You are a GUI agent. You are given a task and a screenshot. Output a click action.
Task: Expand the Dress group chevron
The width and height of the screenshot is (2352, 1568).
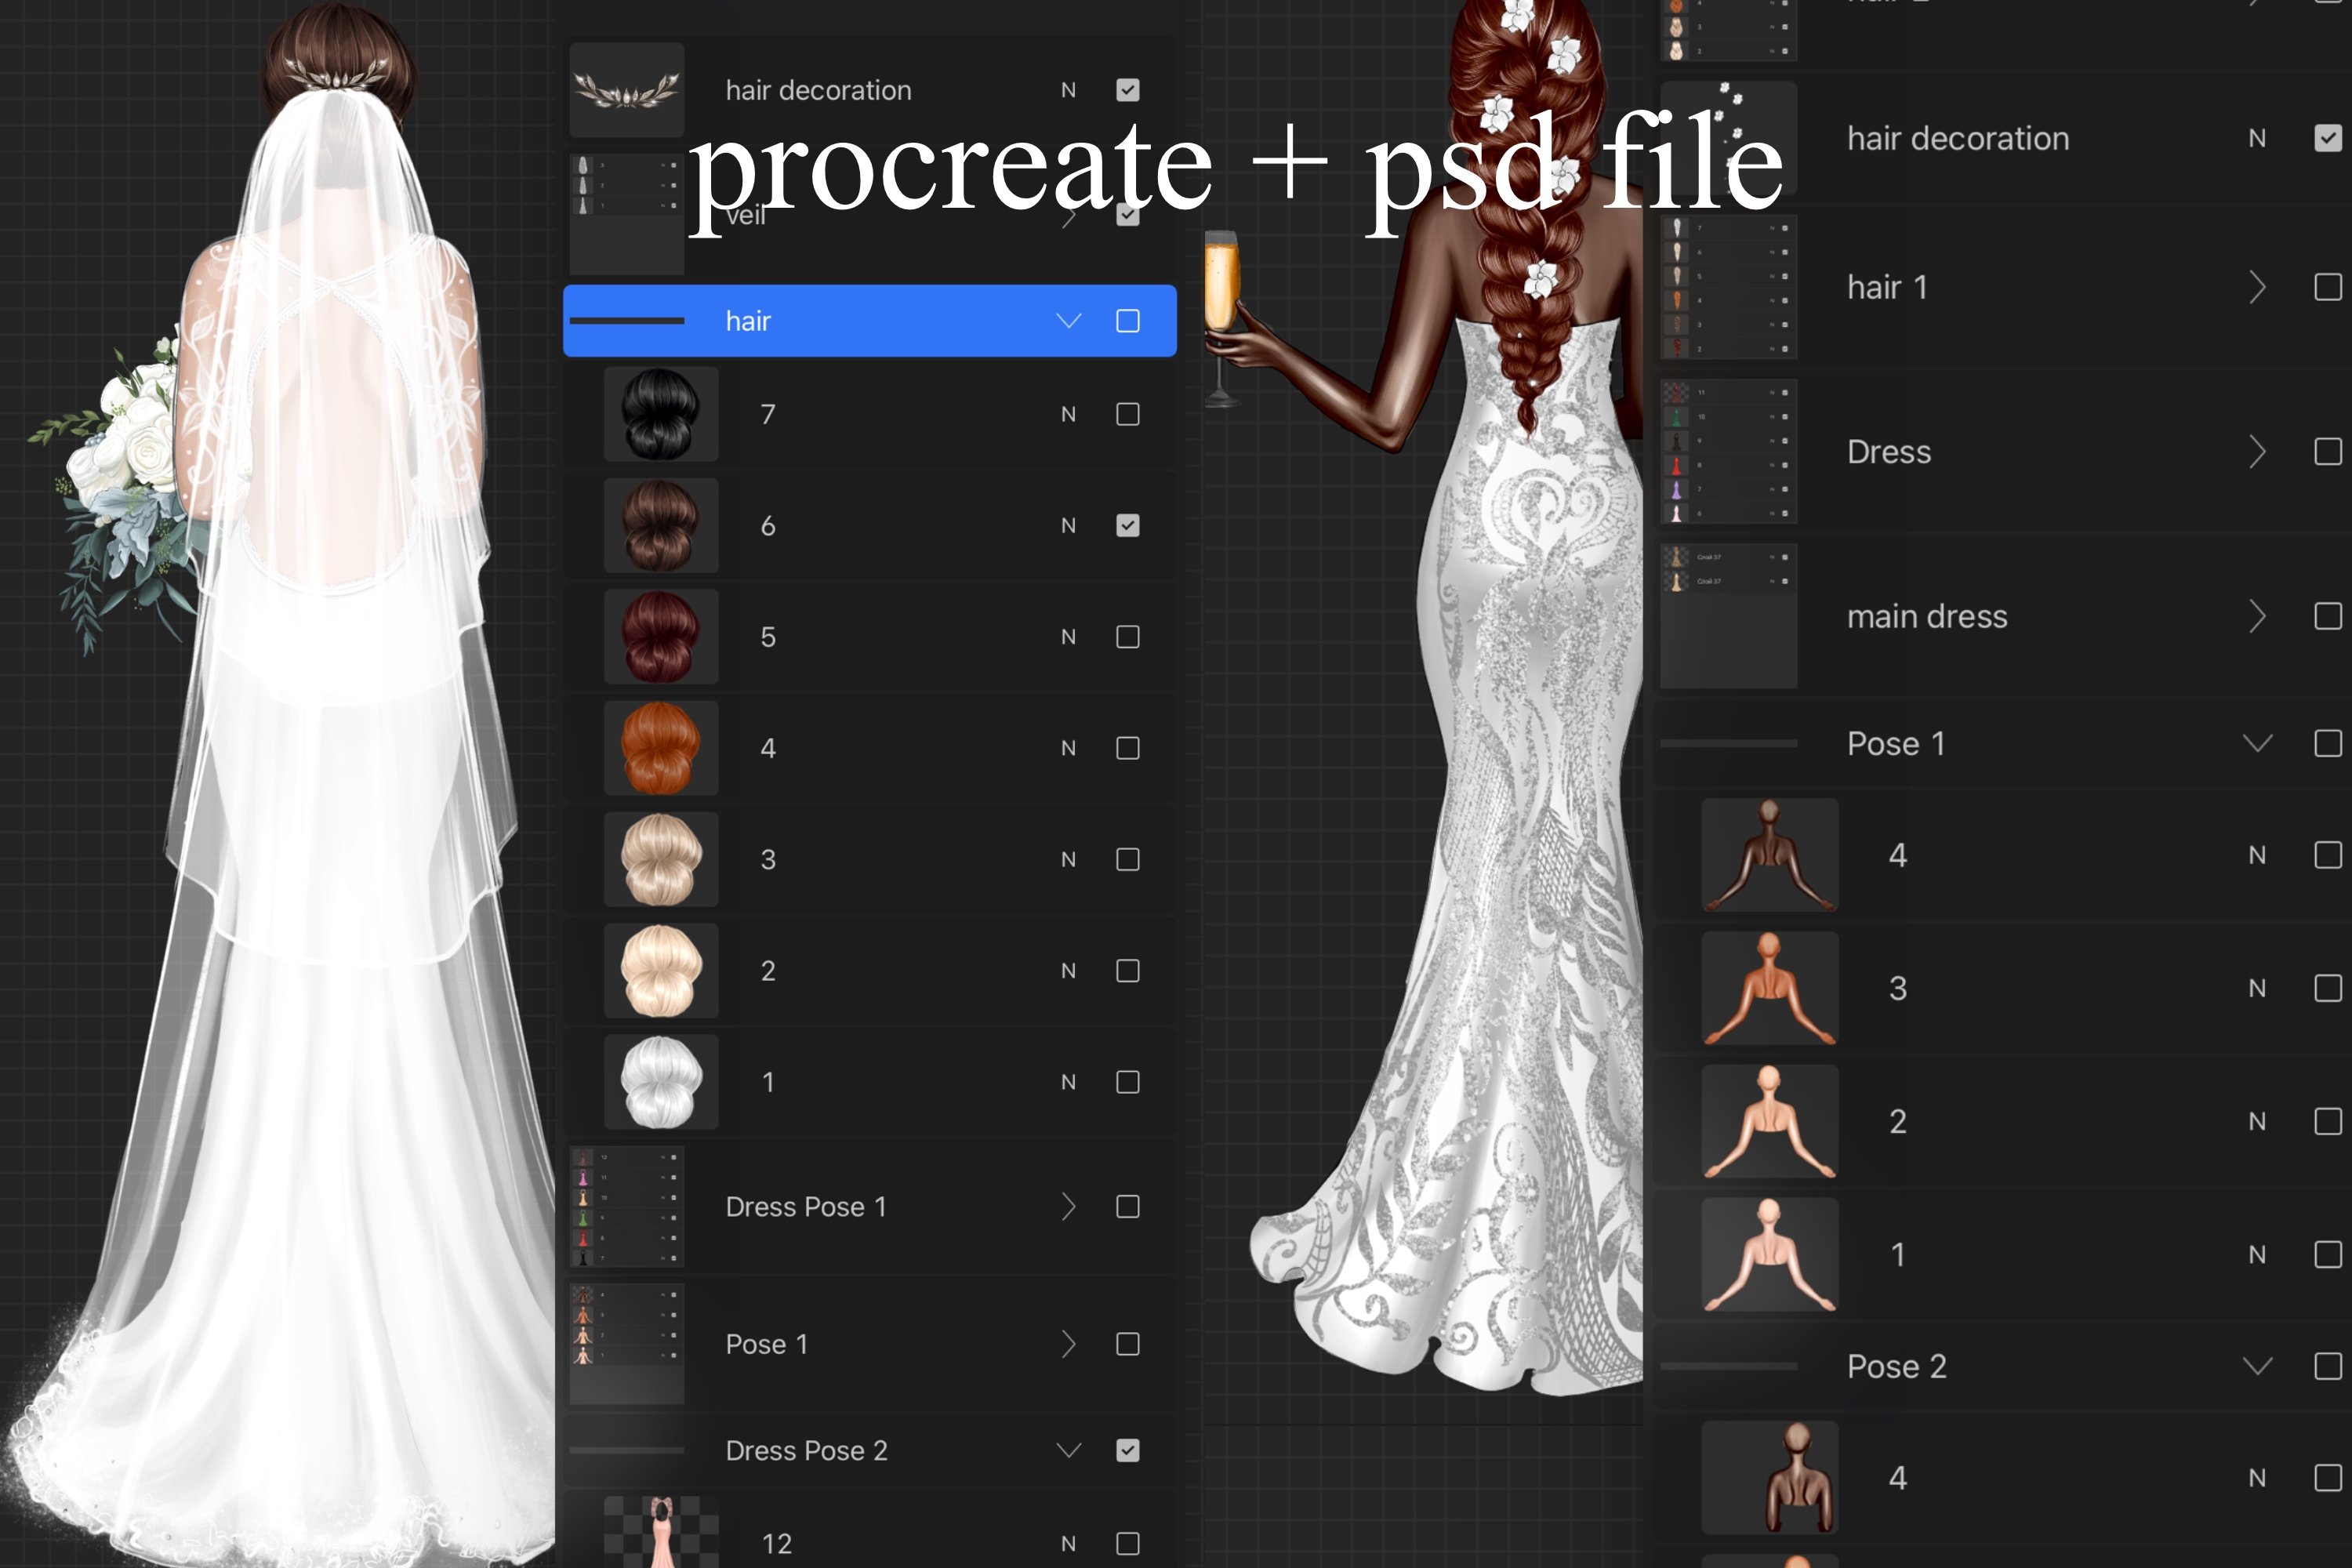2257,452
